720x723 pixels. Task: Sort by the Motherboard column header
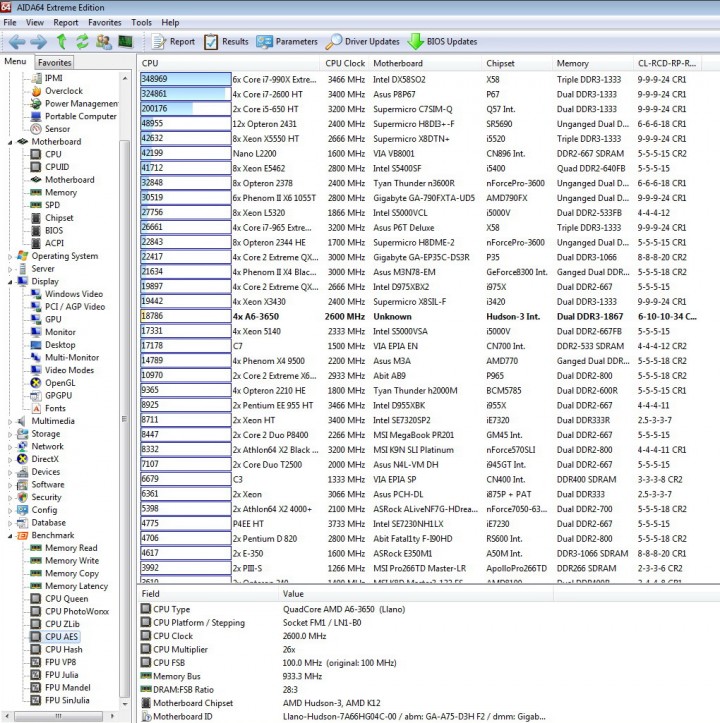tap(426, 63)
